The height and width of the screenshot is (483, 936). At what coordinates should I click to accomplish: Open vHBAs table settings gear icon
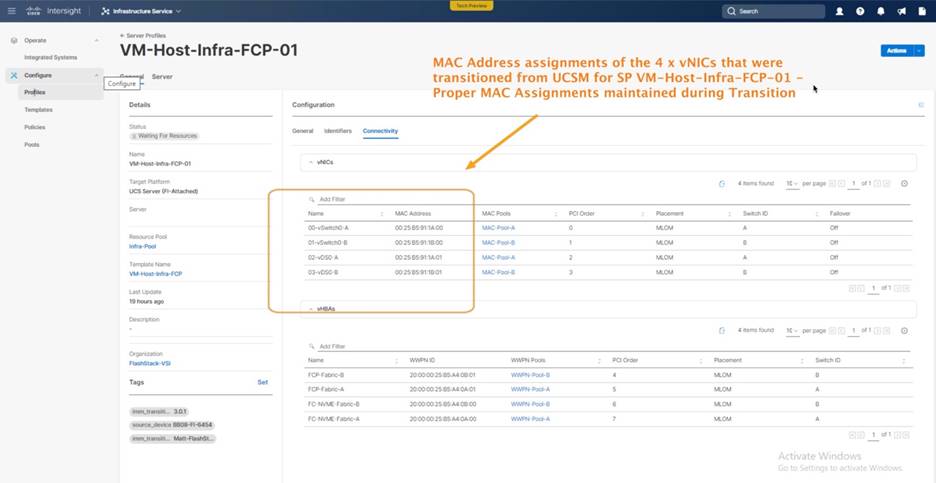[904, 331]
